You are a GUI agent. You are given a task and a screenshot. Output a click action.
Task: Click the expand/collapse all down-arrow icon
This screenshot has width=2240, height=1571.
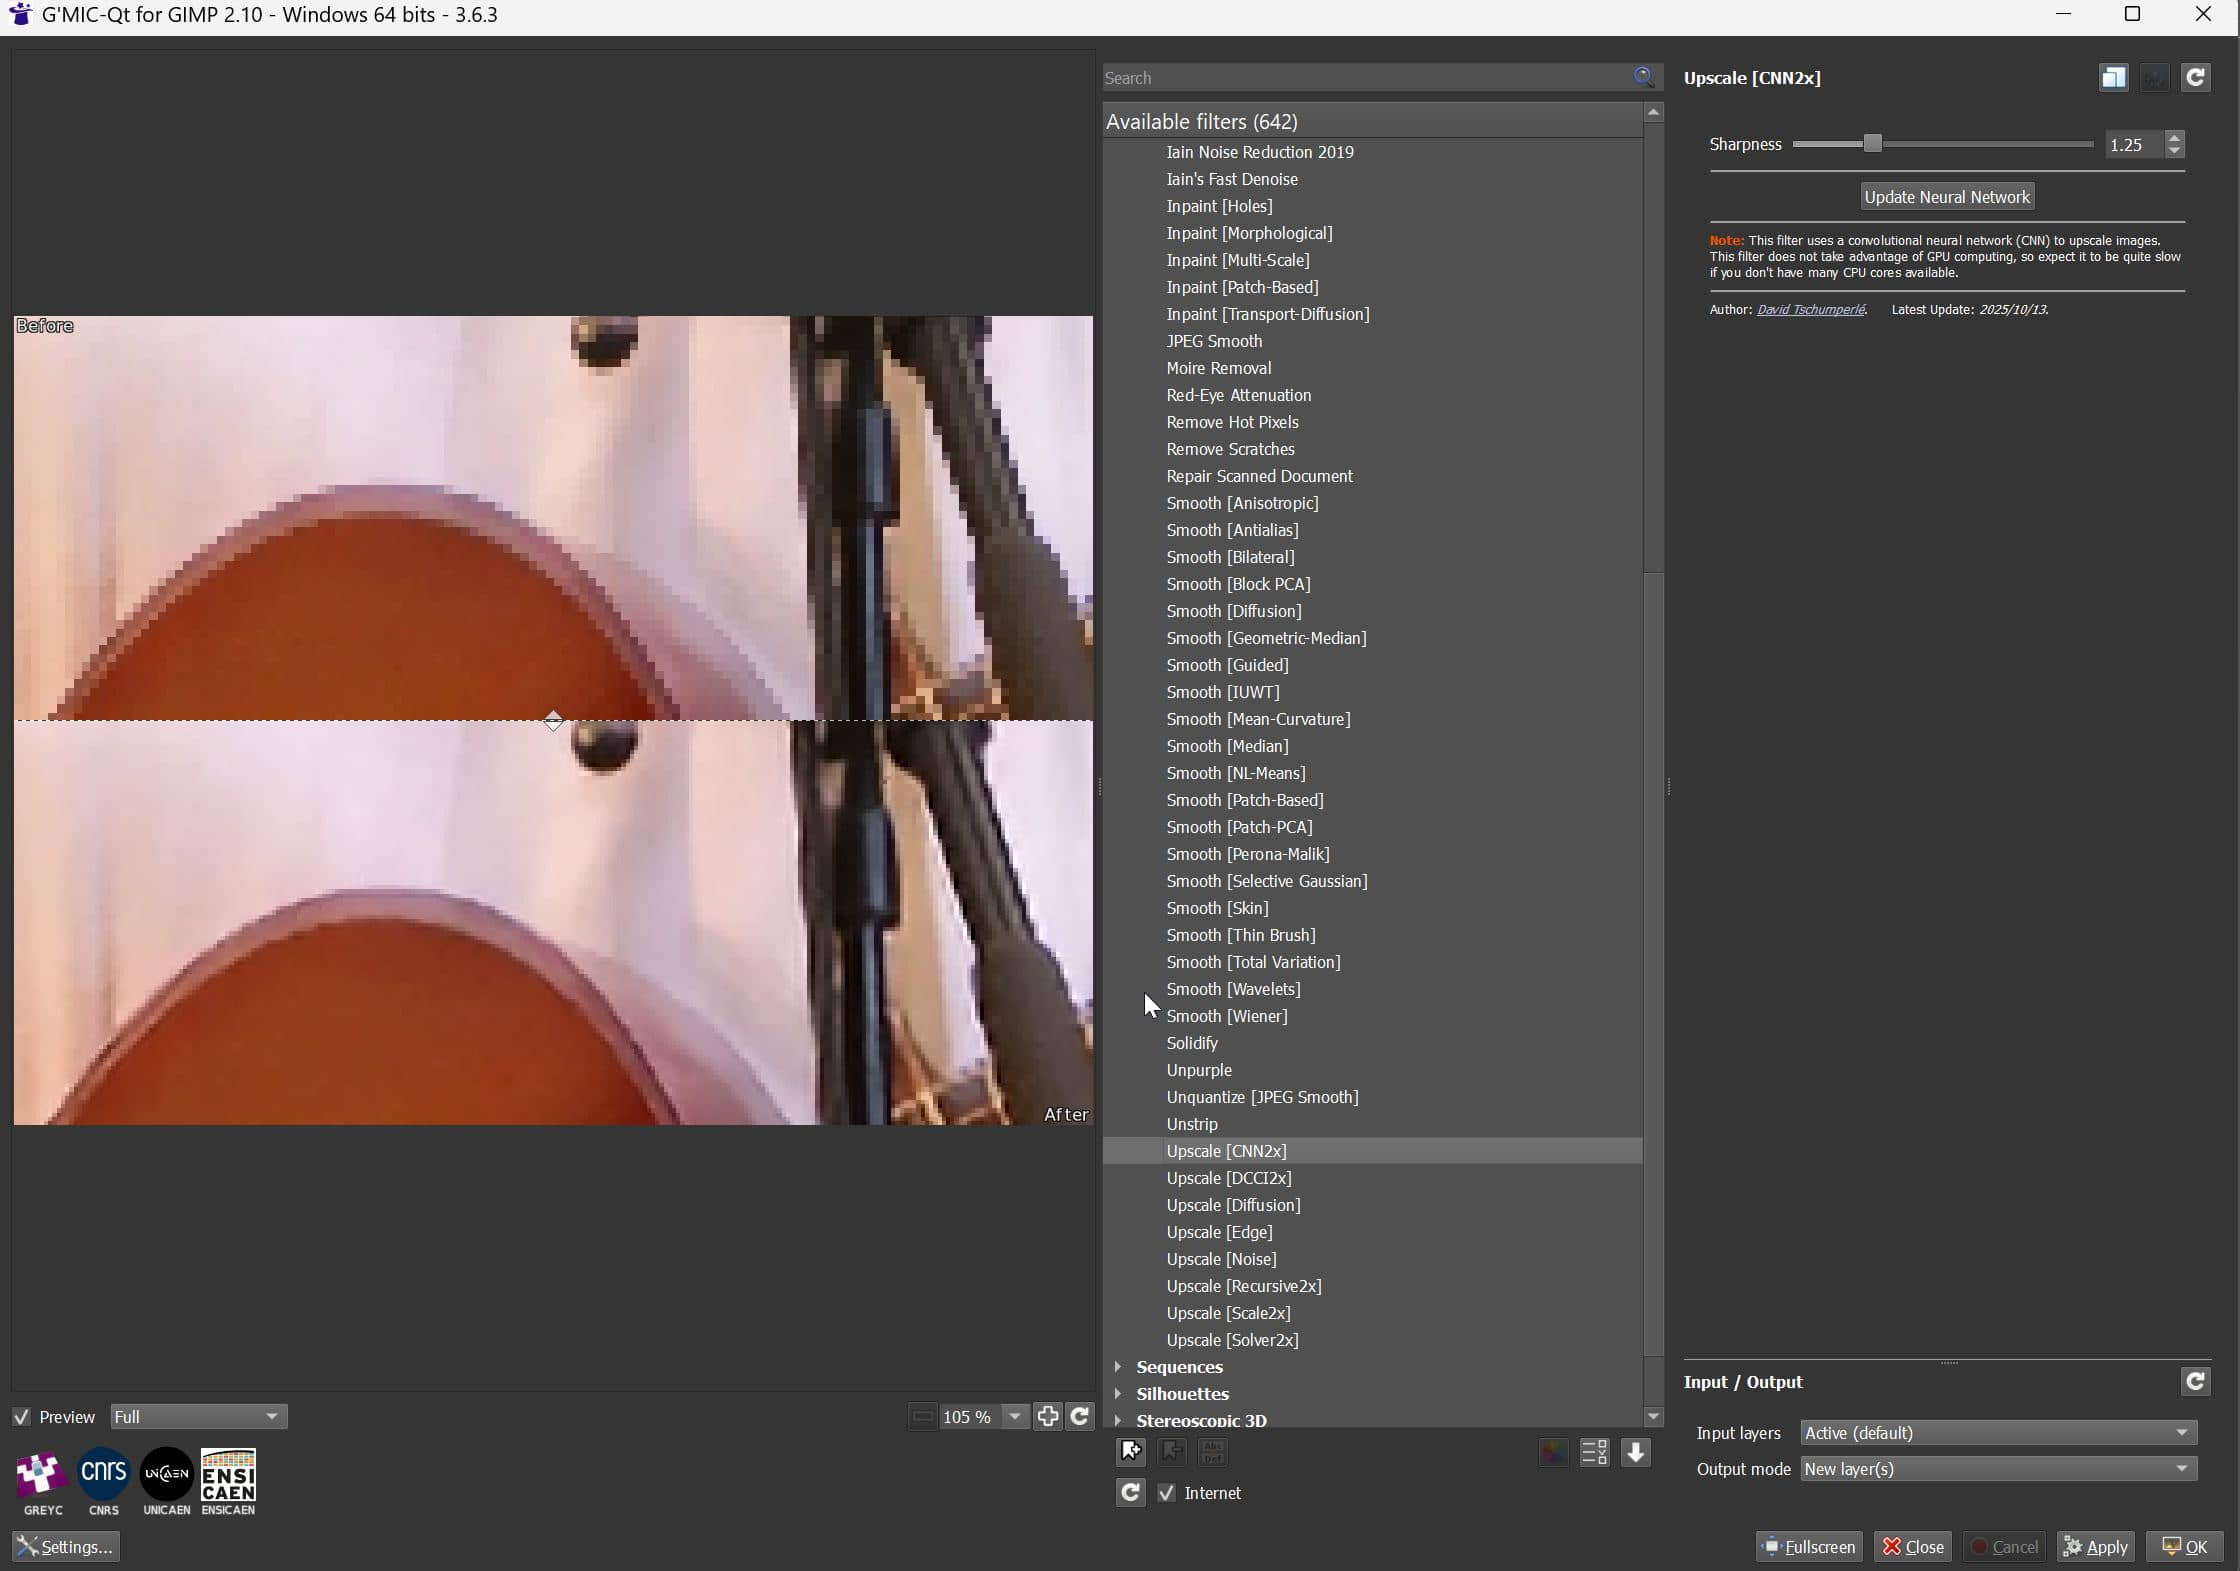(1636, 1453)
